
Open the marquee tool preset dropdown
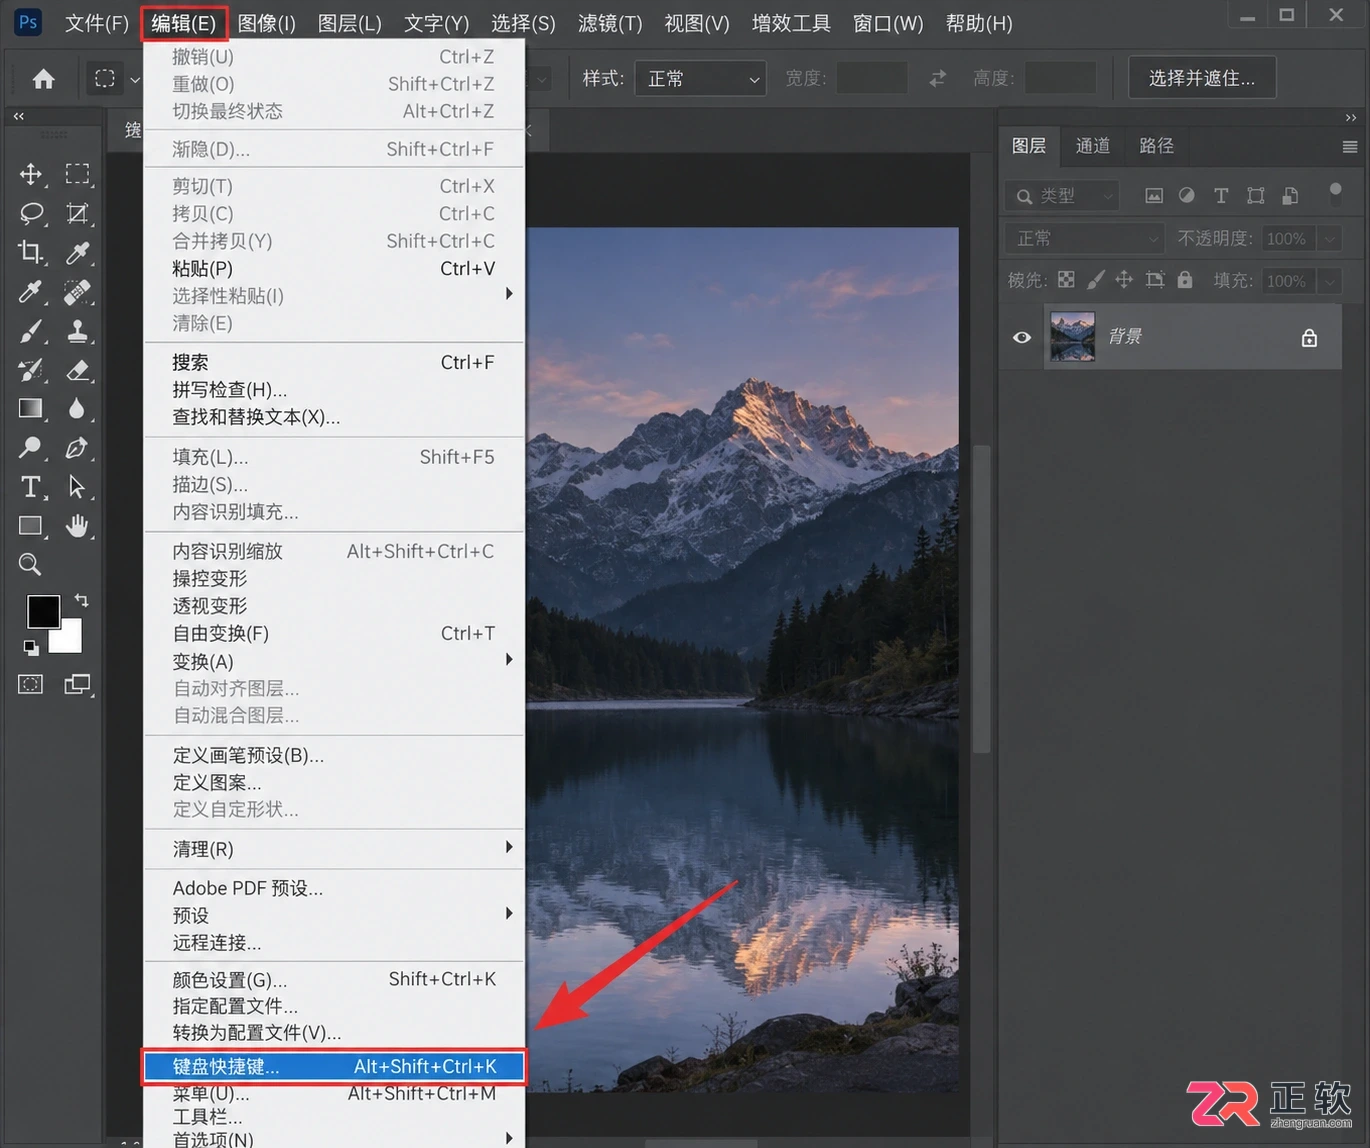(135, 79)
